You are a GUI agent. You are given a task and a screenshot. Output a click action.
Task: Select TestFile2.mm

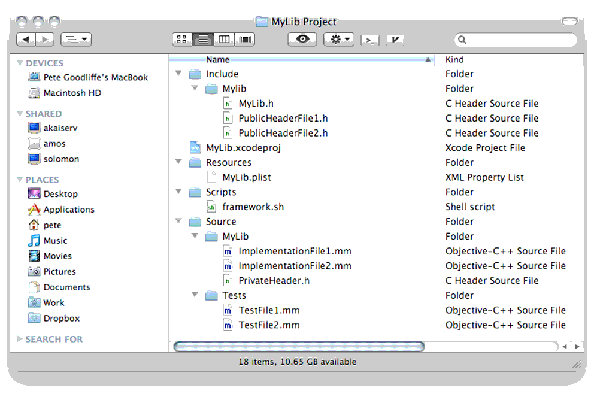pos(261,325)
